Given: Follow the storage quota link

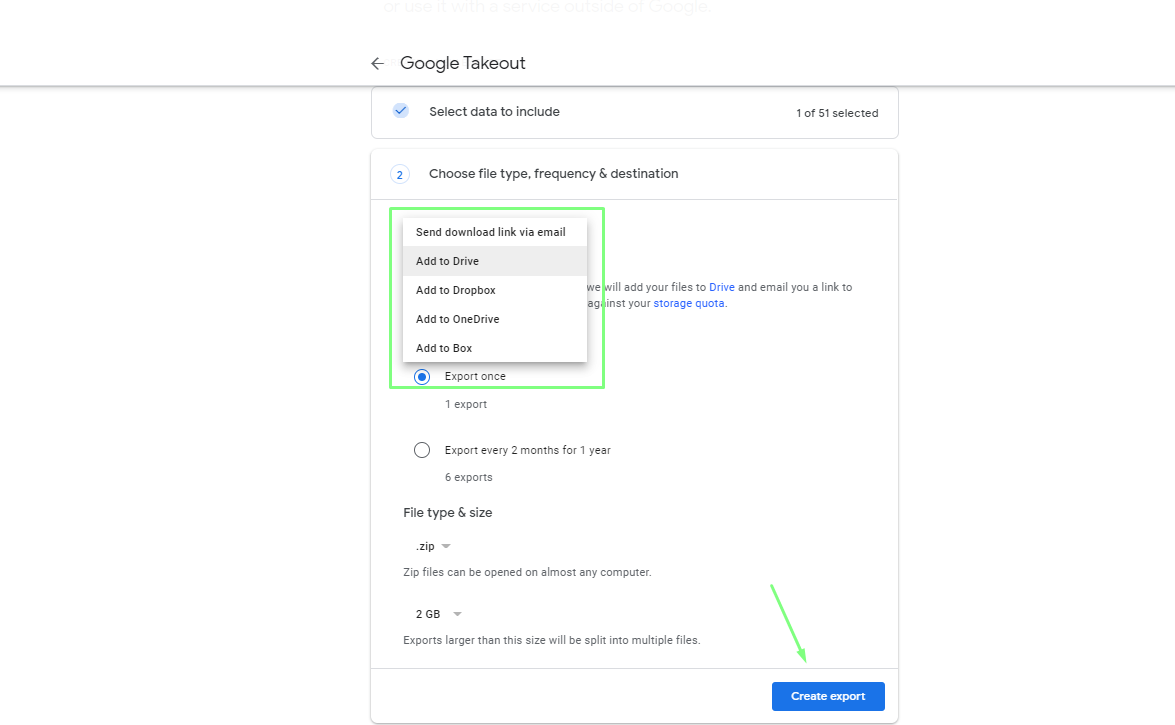Looking at the screenshot, I should (689, 303).
